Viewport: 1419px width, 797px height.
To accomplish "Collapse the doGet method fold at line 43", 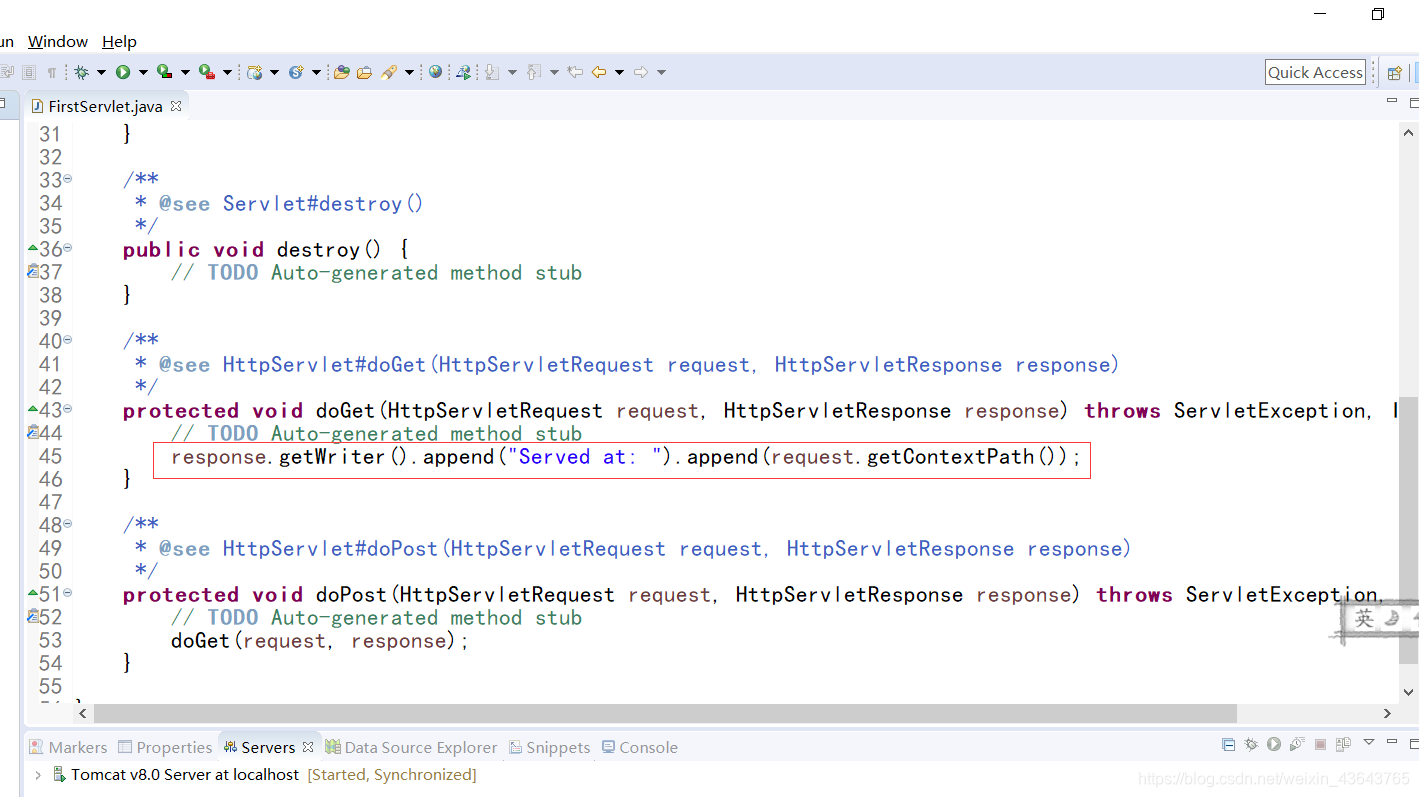I will point(67,410).
